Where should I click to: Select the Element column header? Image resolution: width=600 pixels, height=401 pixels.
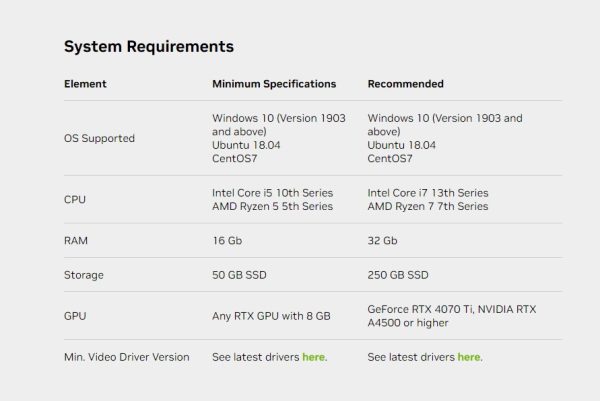pos(85,84)
